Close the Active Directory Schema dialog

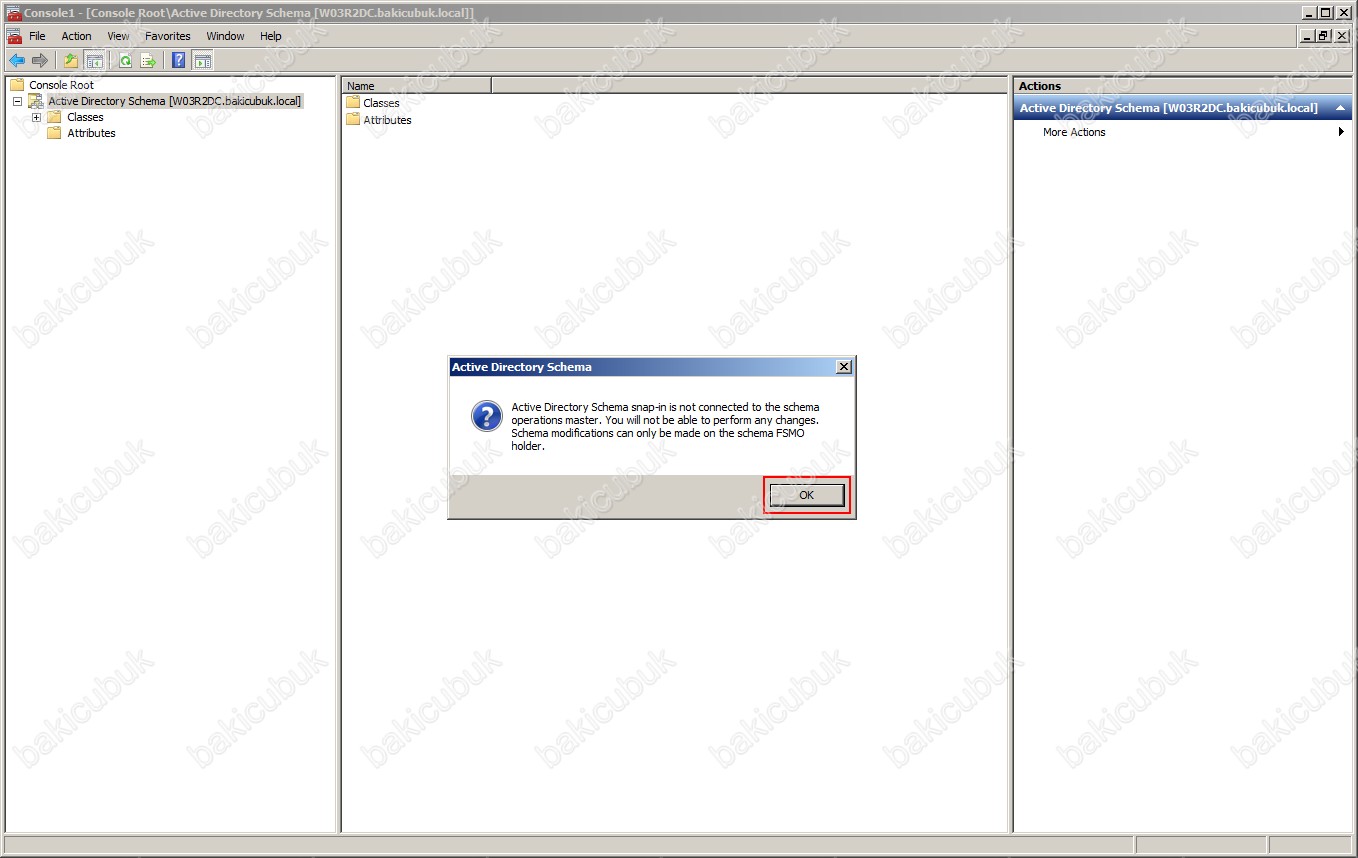tap(844, 367)
